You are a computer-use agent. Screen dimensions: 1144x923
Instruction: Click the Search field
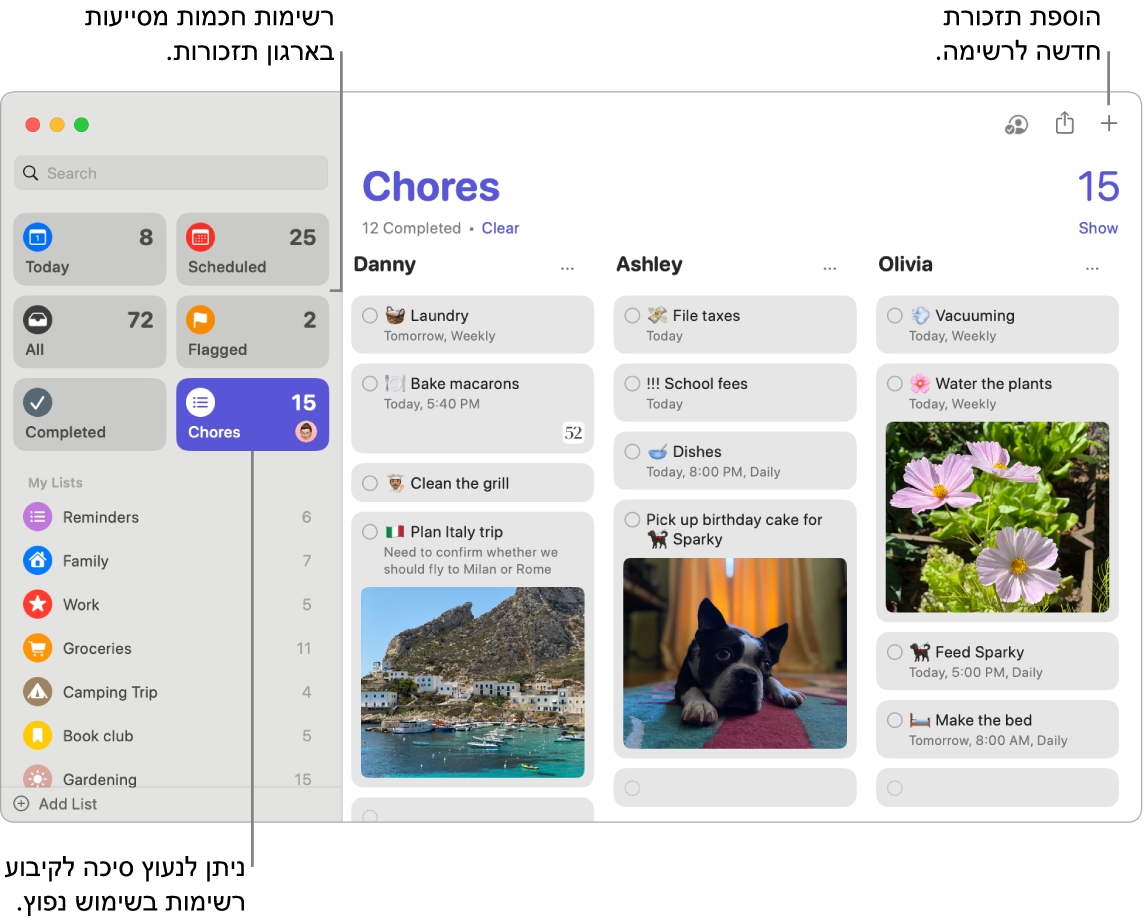point(171,173)
